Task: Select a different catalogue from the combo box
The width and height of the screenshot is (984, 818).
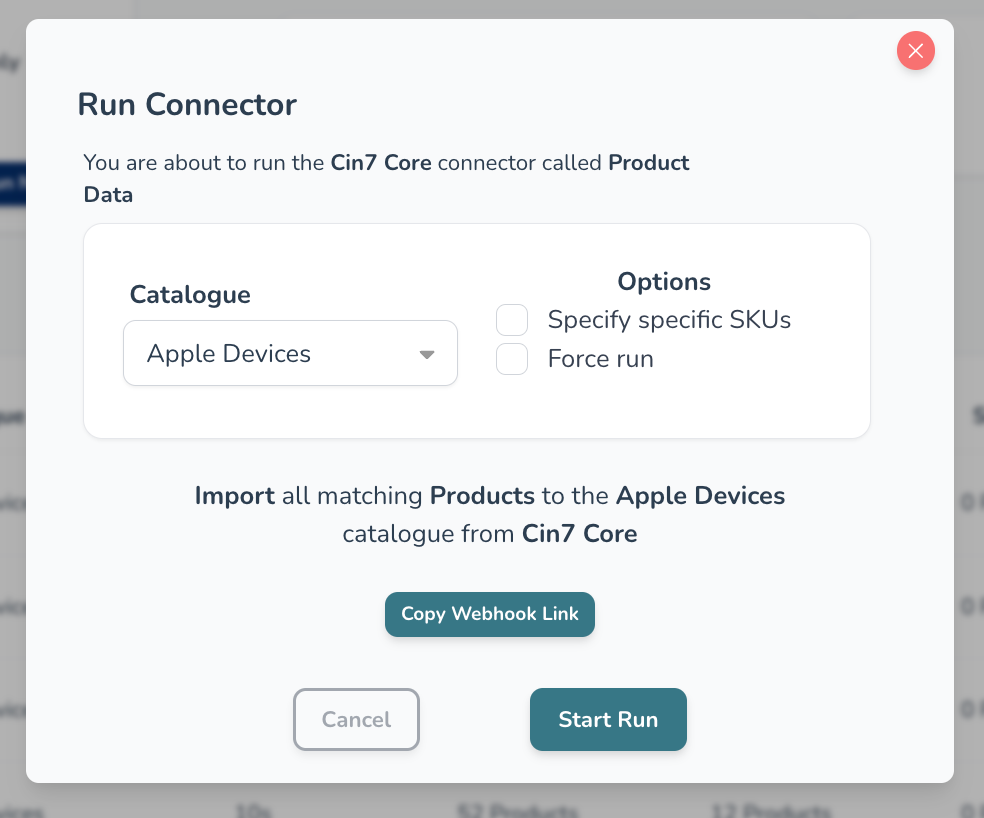Action: click(290, 353)
